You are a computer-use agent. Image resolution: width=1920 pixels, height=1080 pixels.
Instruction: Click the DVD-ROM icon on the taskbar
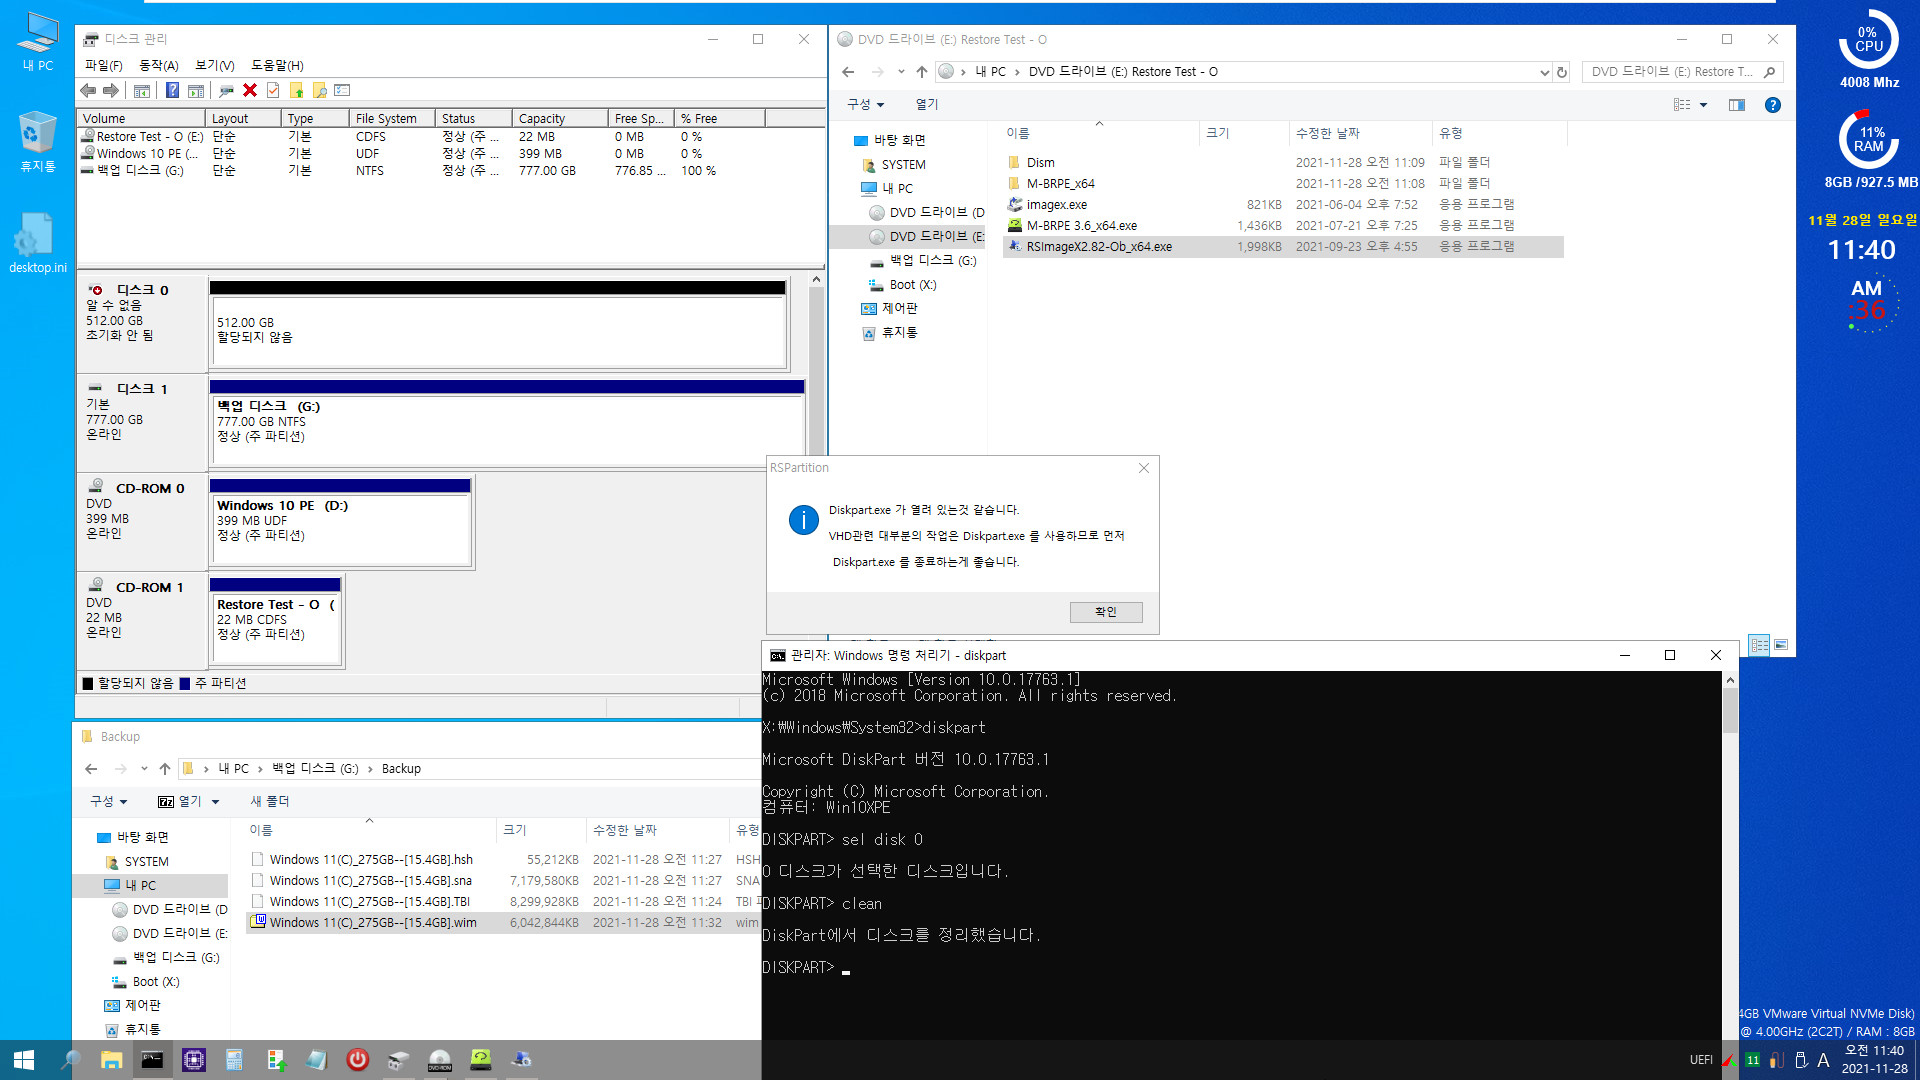click(x=440, y=1060)
